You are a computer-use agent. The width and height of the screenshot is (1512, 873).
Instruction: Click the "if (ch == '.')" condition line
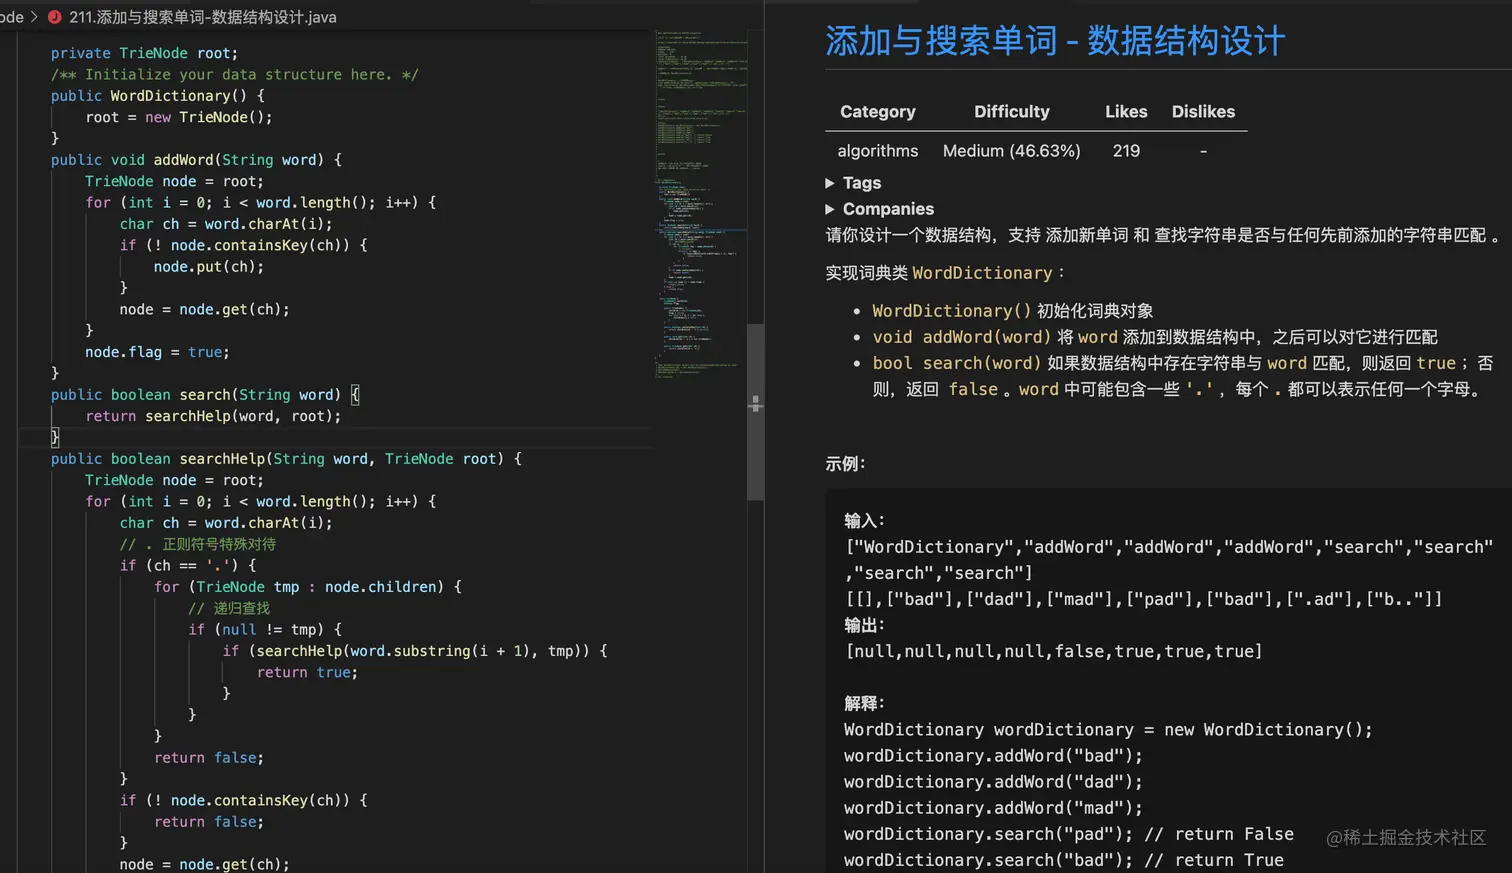[x=188, y=566]
